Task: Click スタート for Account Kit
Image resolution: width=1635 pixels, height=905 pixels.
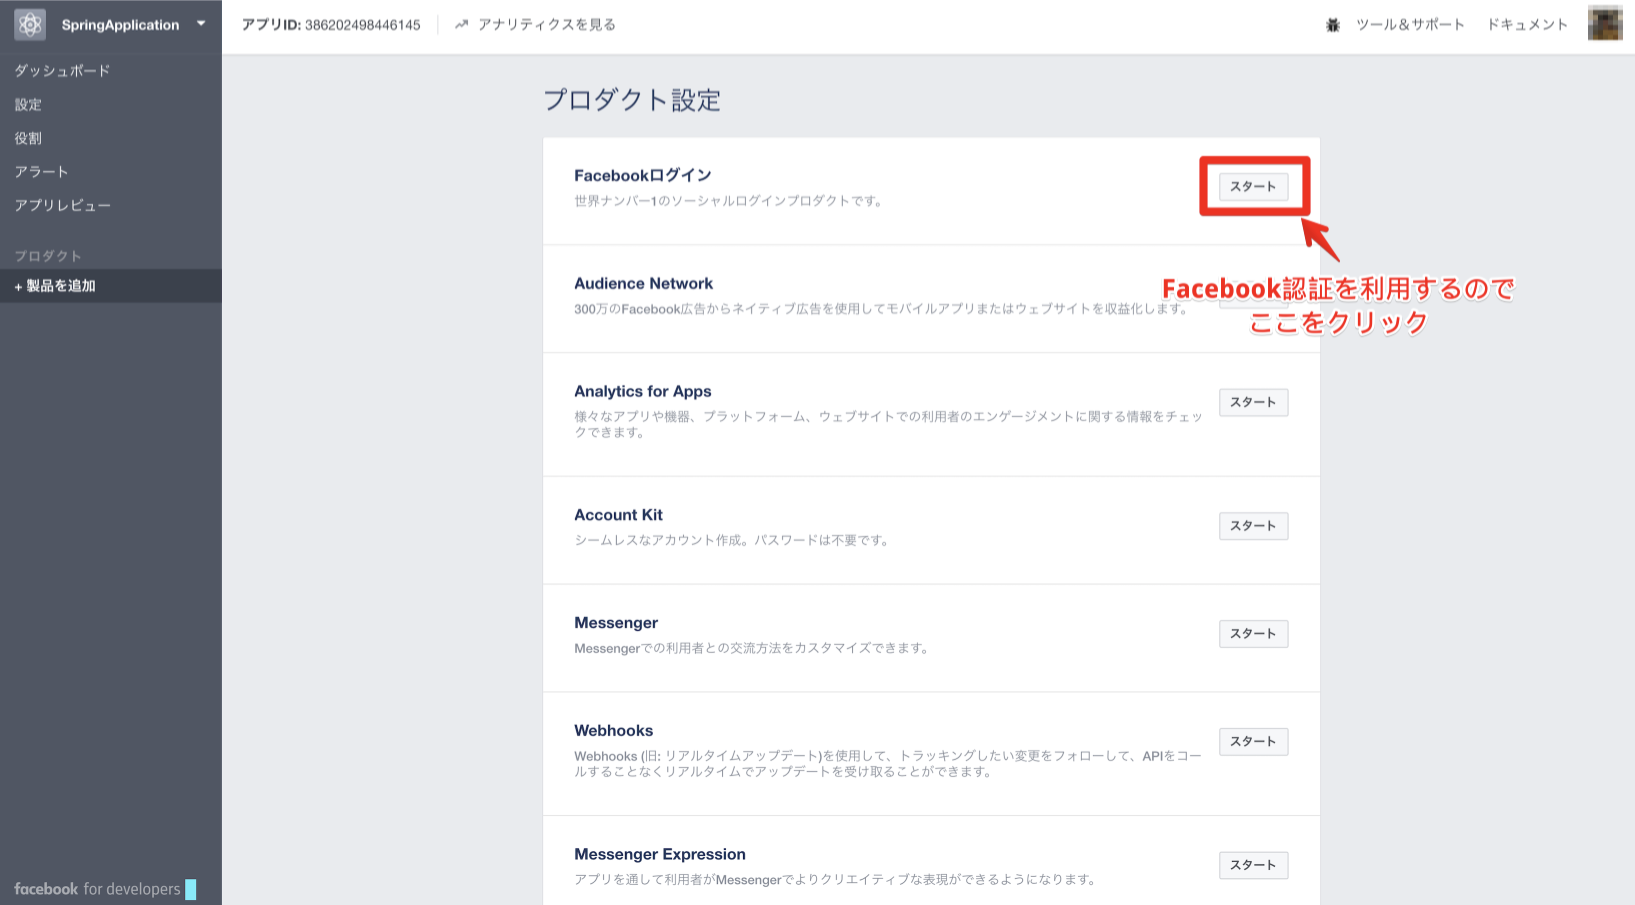Action: pyautogui.click(x=1253, y=526)
